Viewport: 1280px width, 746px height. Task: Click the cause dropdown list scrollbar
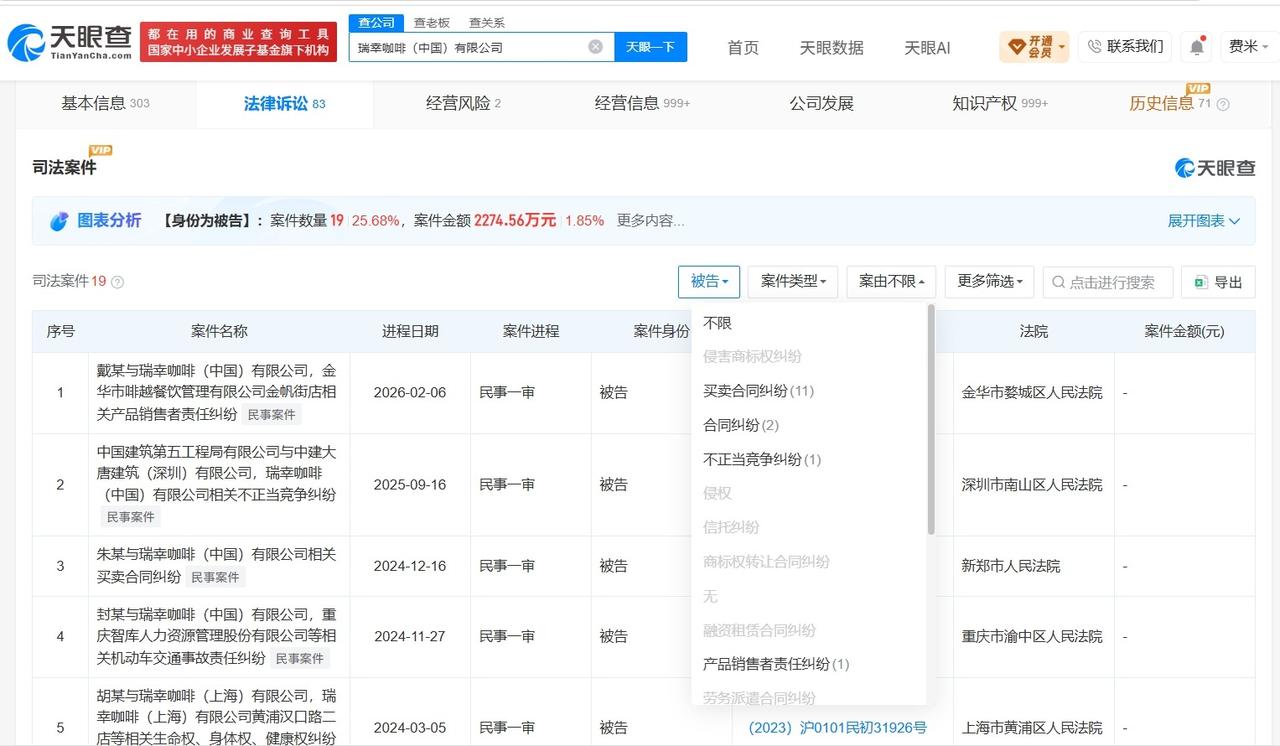tap(931, 420)
